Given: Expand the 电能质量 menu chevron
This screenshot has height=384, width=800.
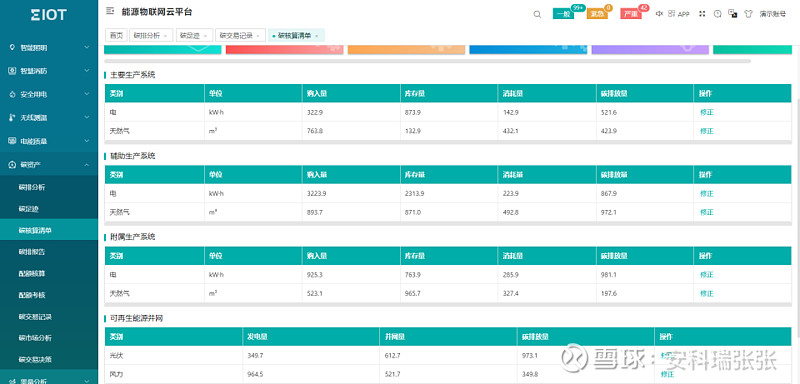Looking at the screenshot, I should [x=87, y=141].
